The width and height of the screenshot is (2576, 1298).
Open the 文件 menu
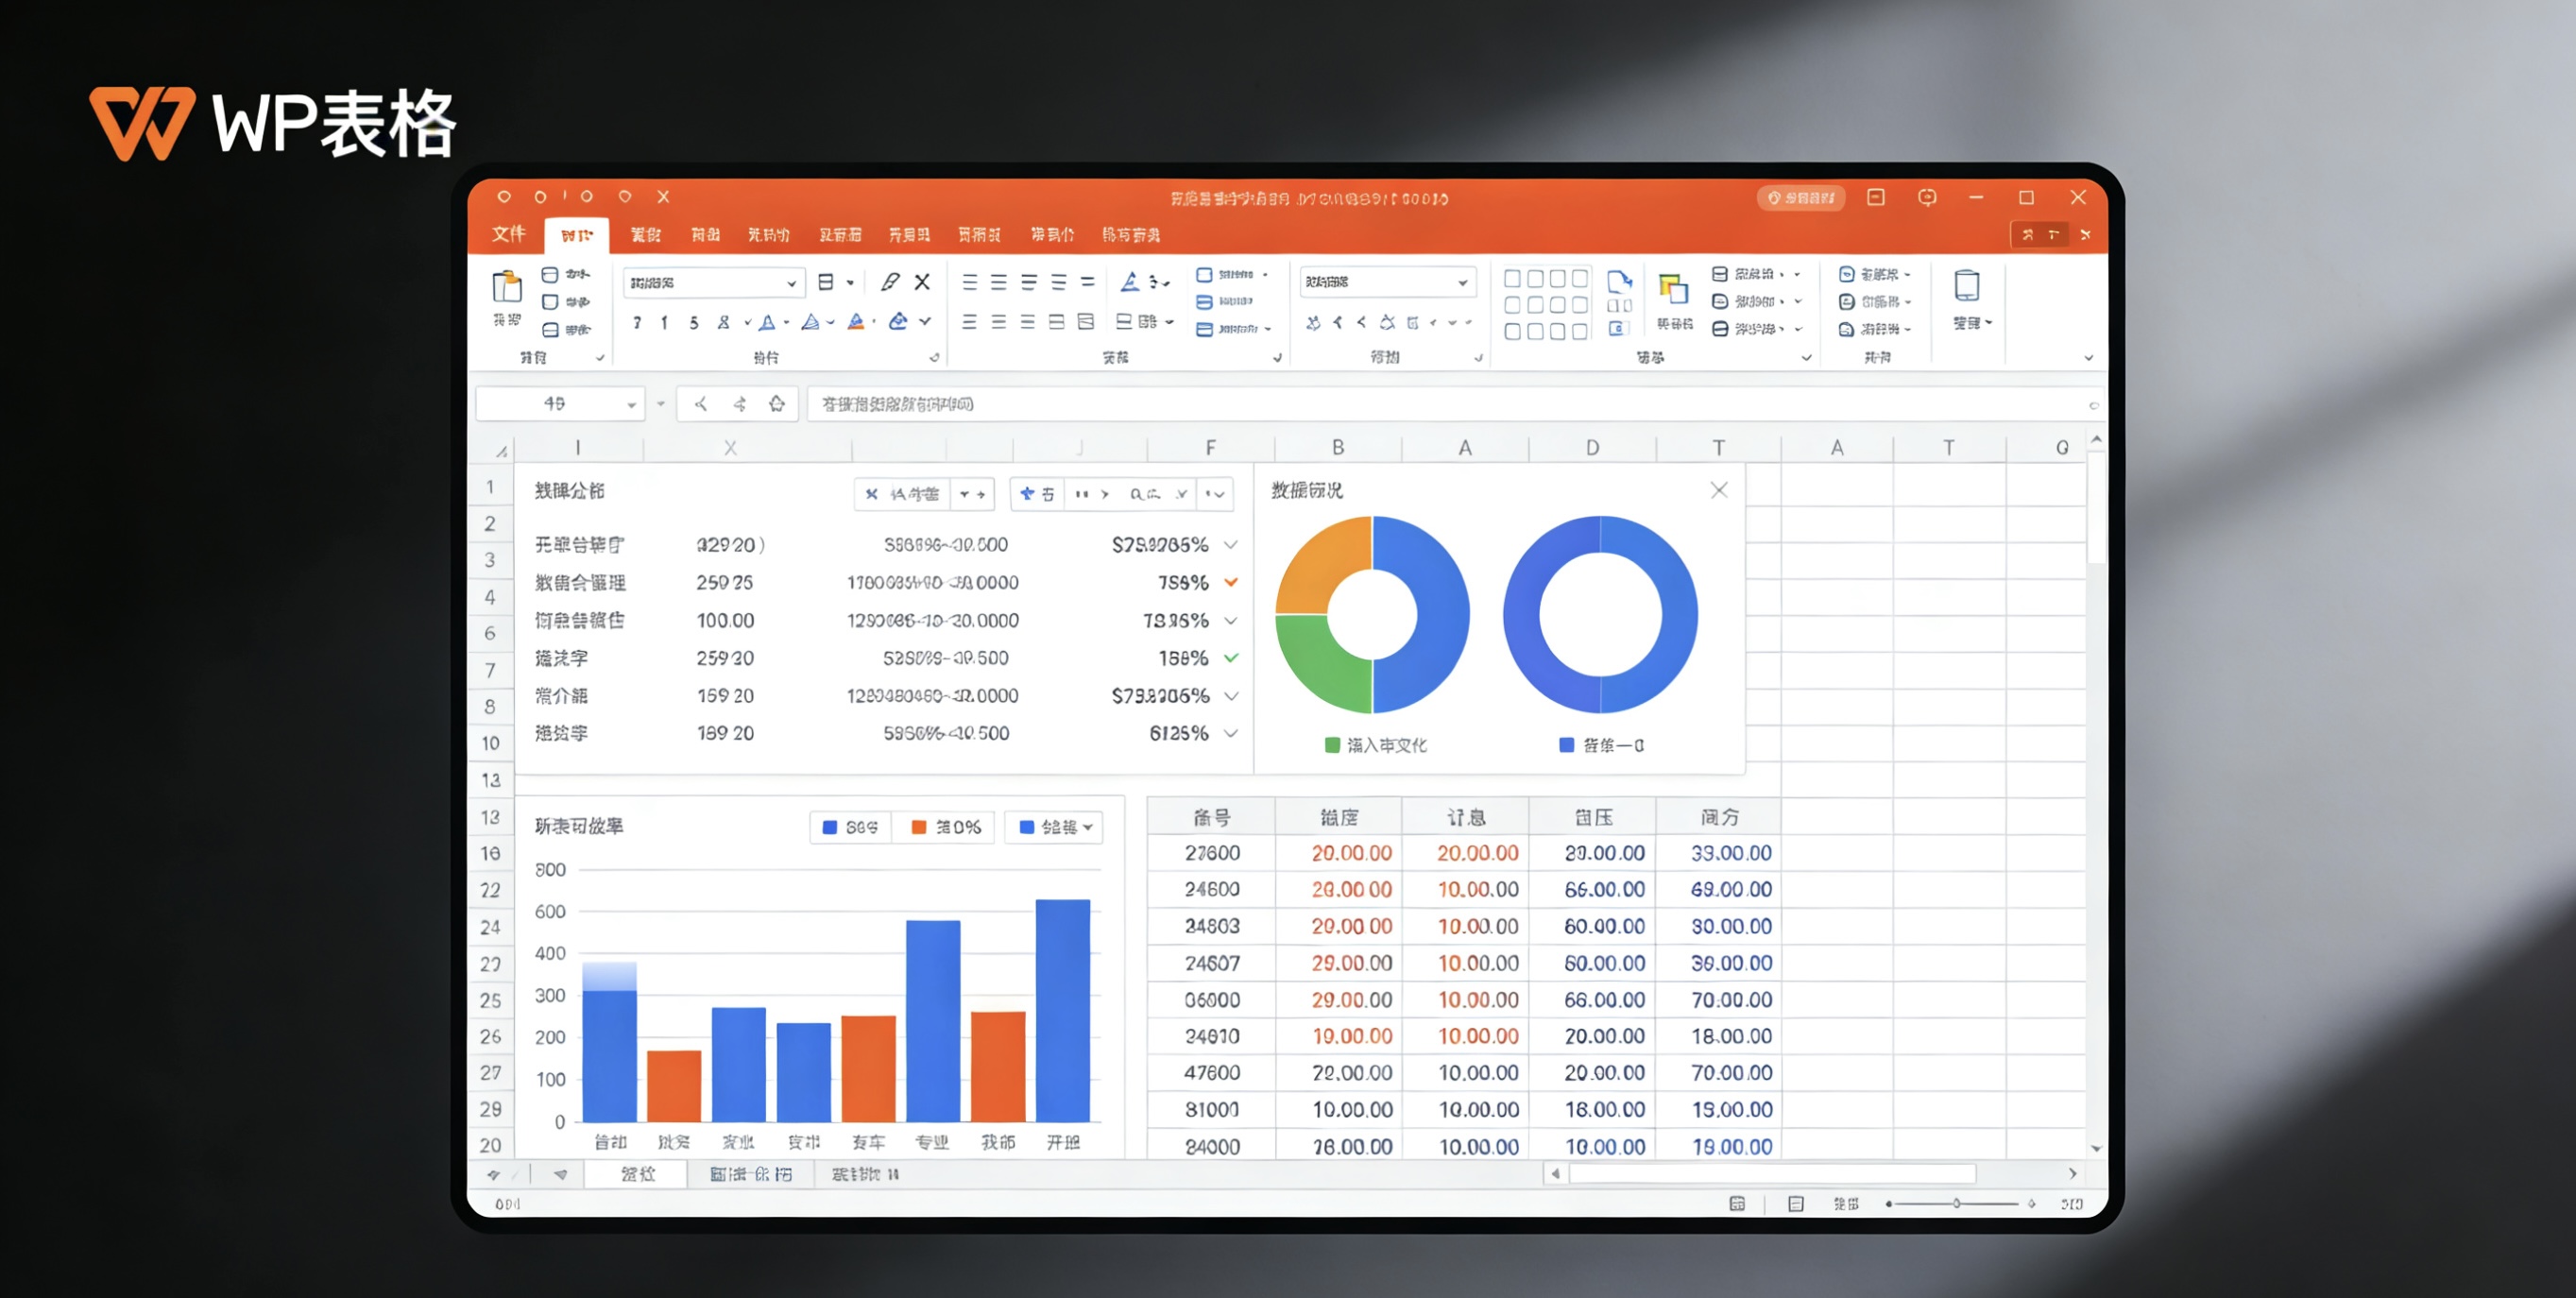508,234
